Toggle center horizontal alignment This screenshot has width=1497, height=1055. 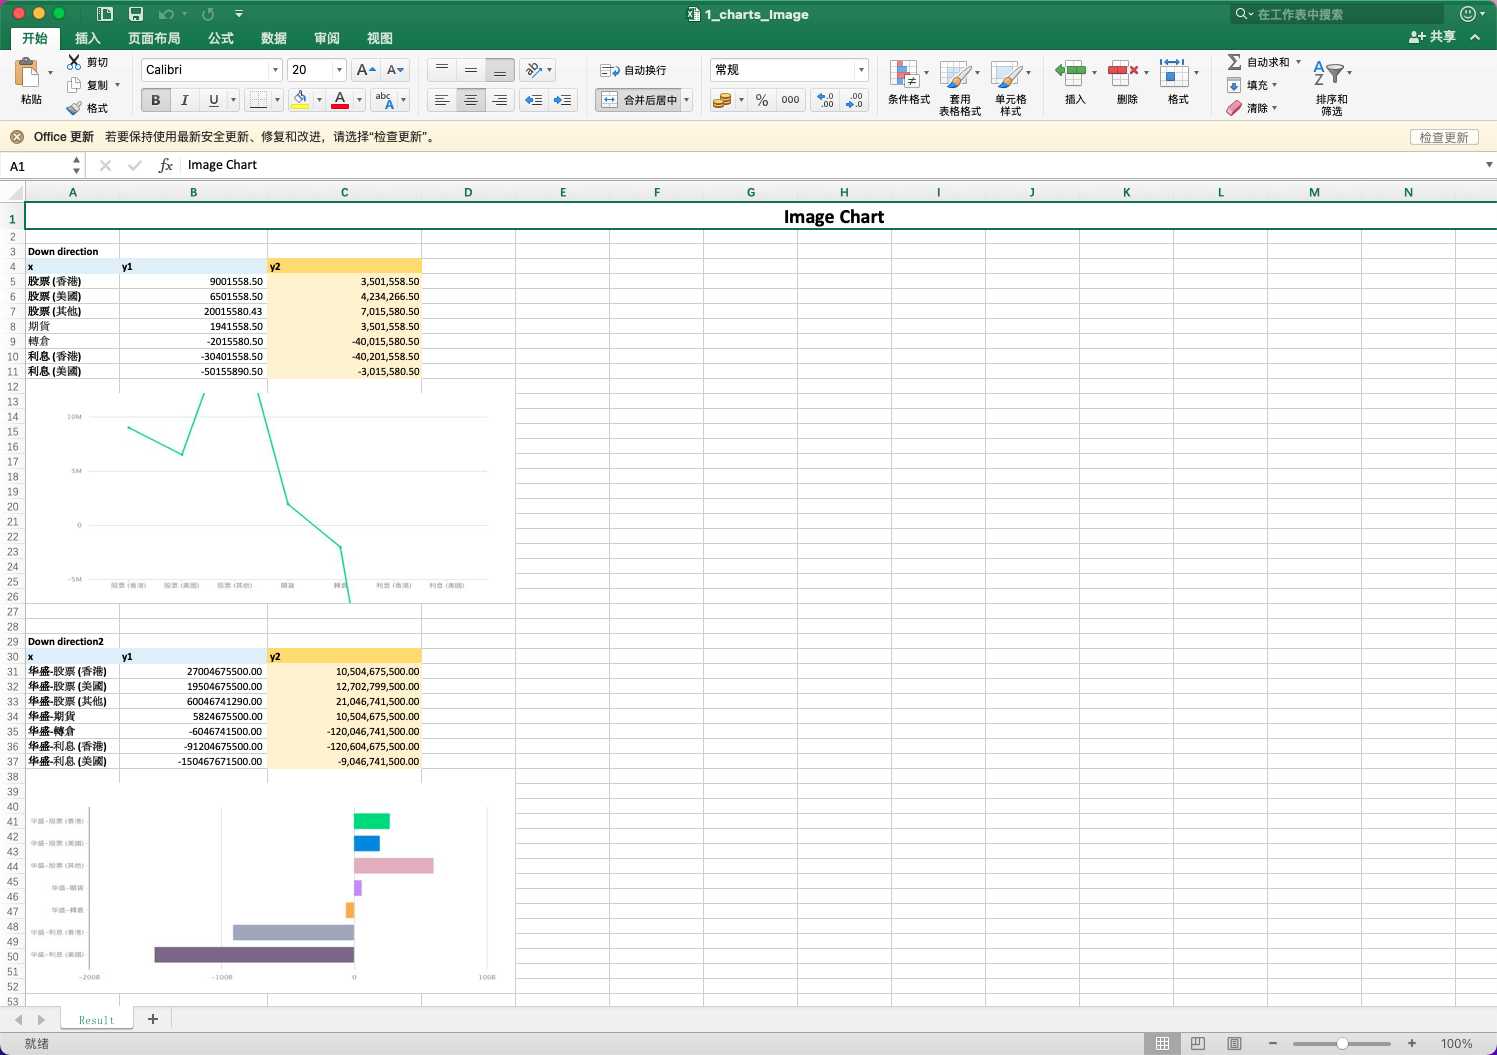point(471,100)
